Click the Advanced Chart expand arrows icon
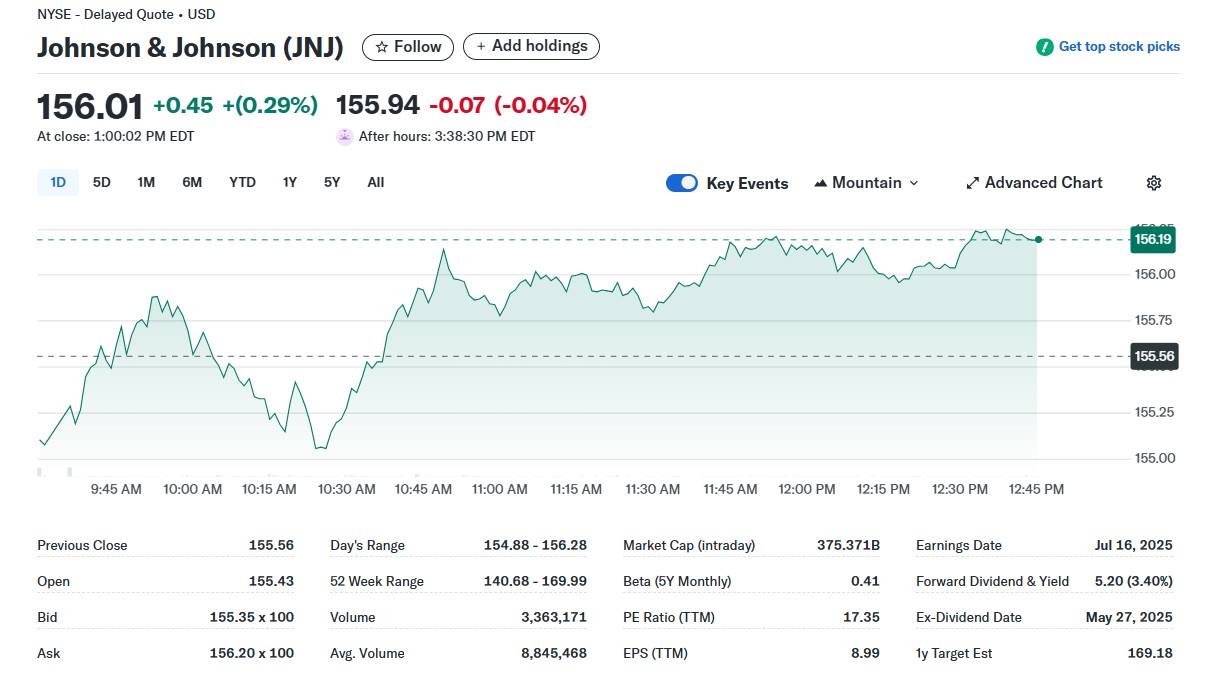 (972, 183)
